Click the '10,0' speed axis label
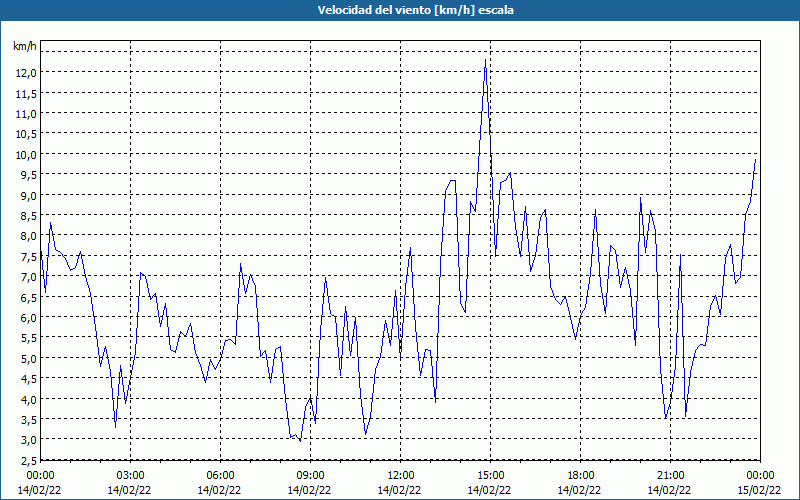Image resolution: width=800 pixels, height=500 pixels. point(26,155)
